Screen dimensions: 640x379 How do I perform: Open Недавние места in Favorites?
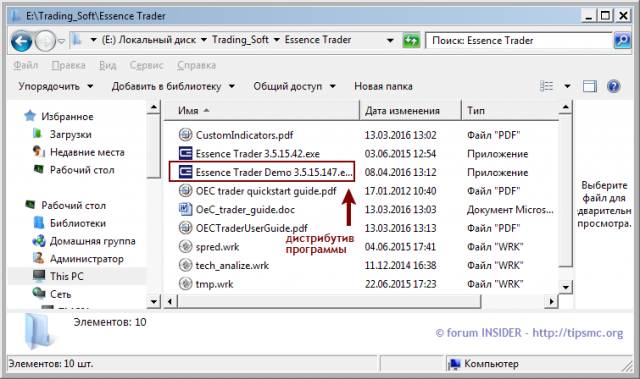(x=87, y=152)
